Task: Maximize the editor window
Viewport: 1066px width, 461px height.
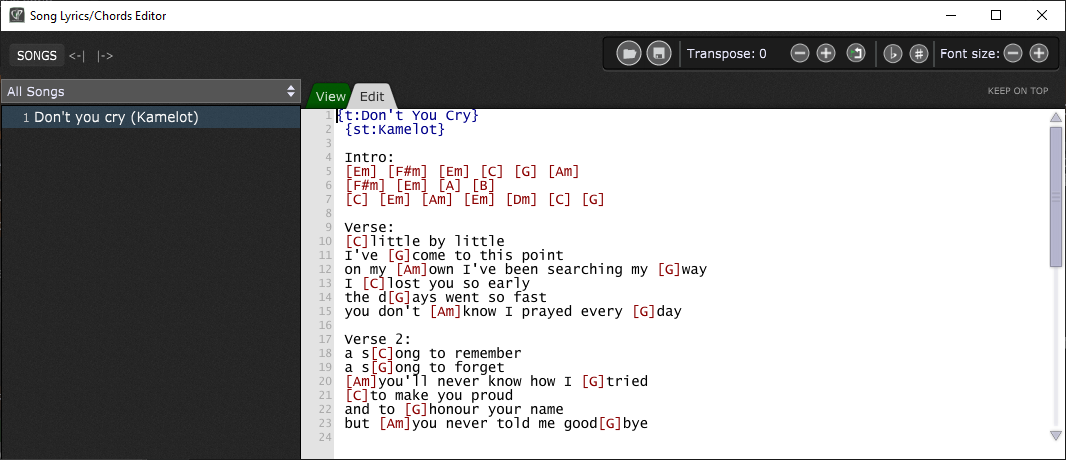Action: [x=996, y=16]
